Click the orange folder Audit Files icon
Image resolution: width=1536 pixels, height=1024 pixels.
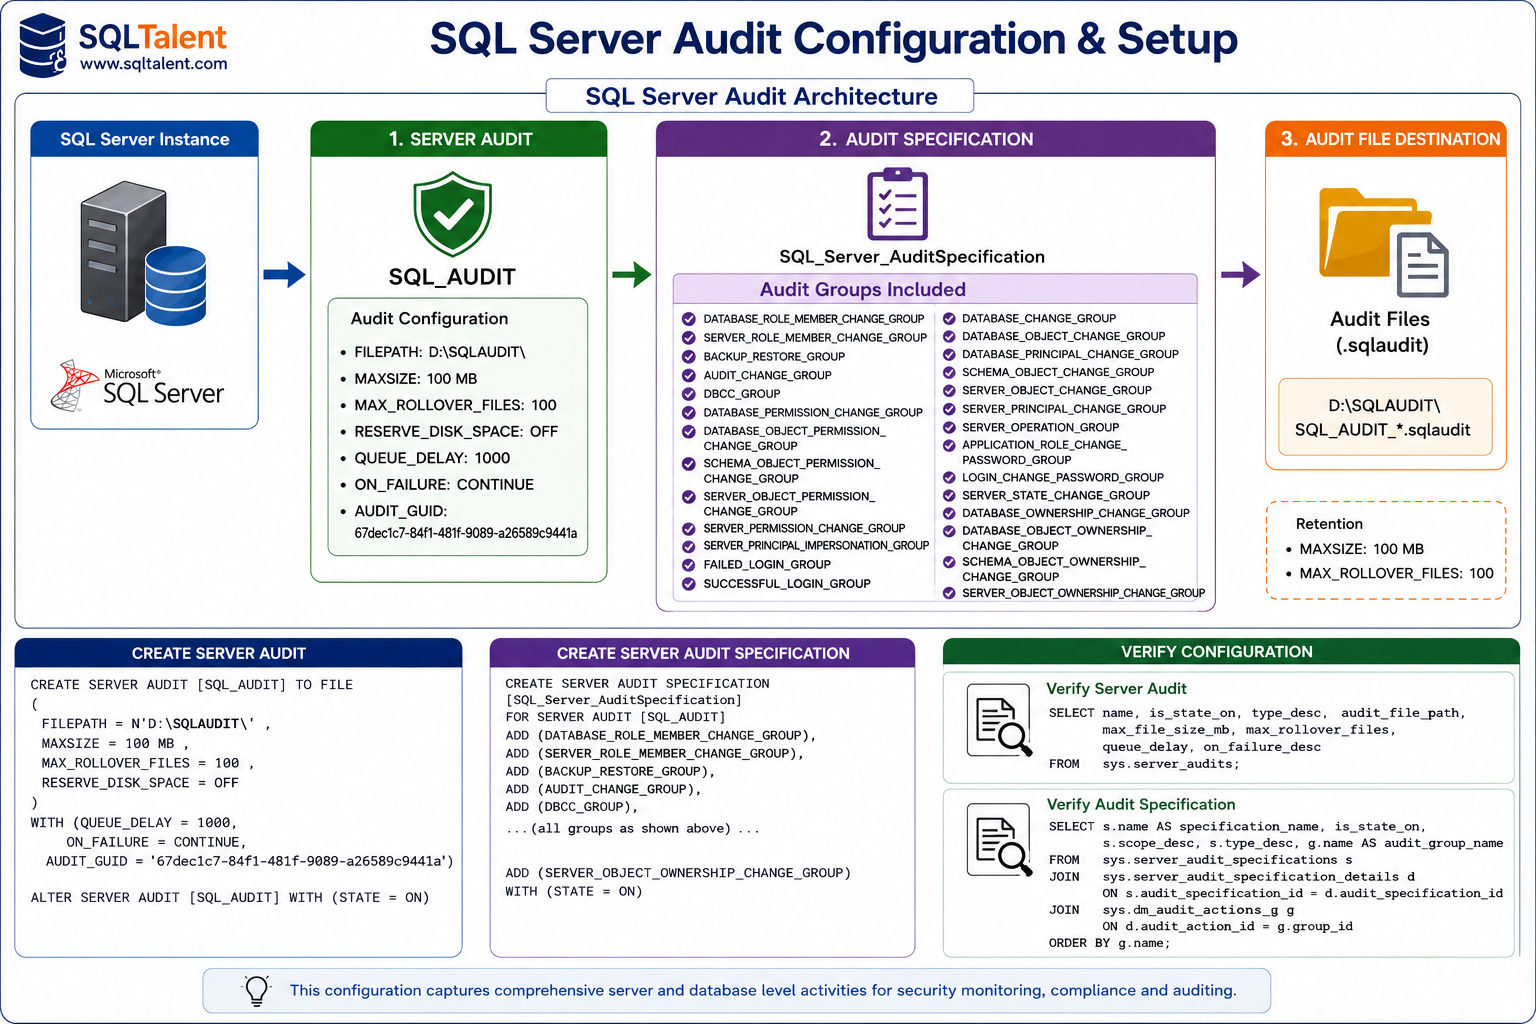(1383, 242)
